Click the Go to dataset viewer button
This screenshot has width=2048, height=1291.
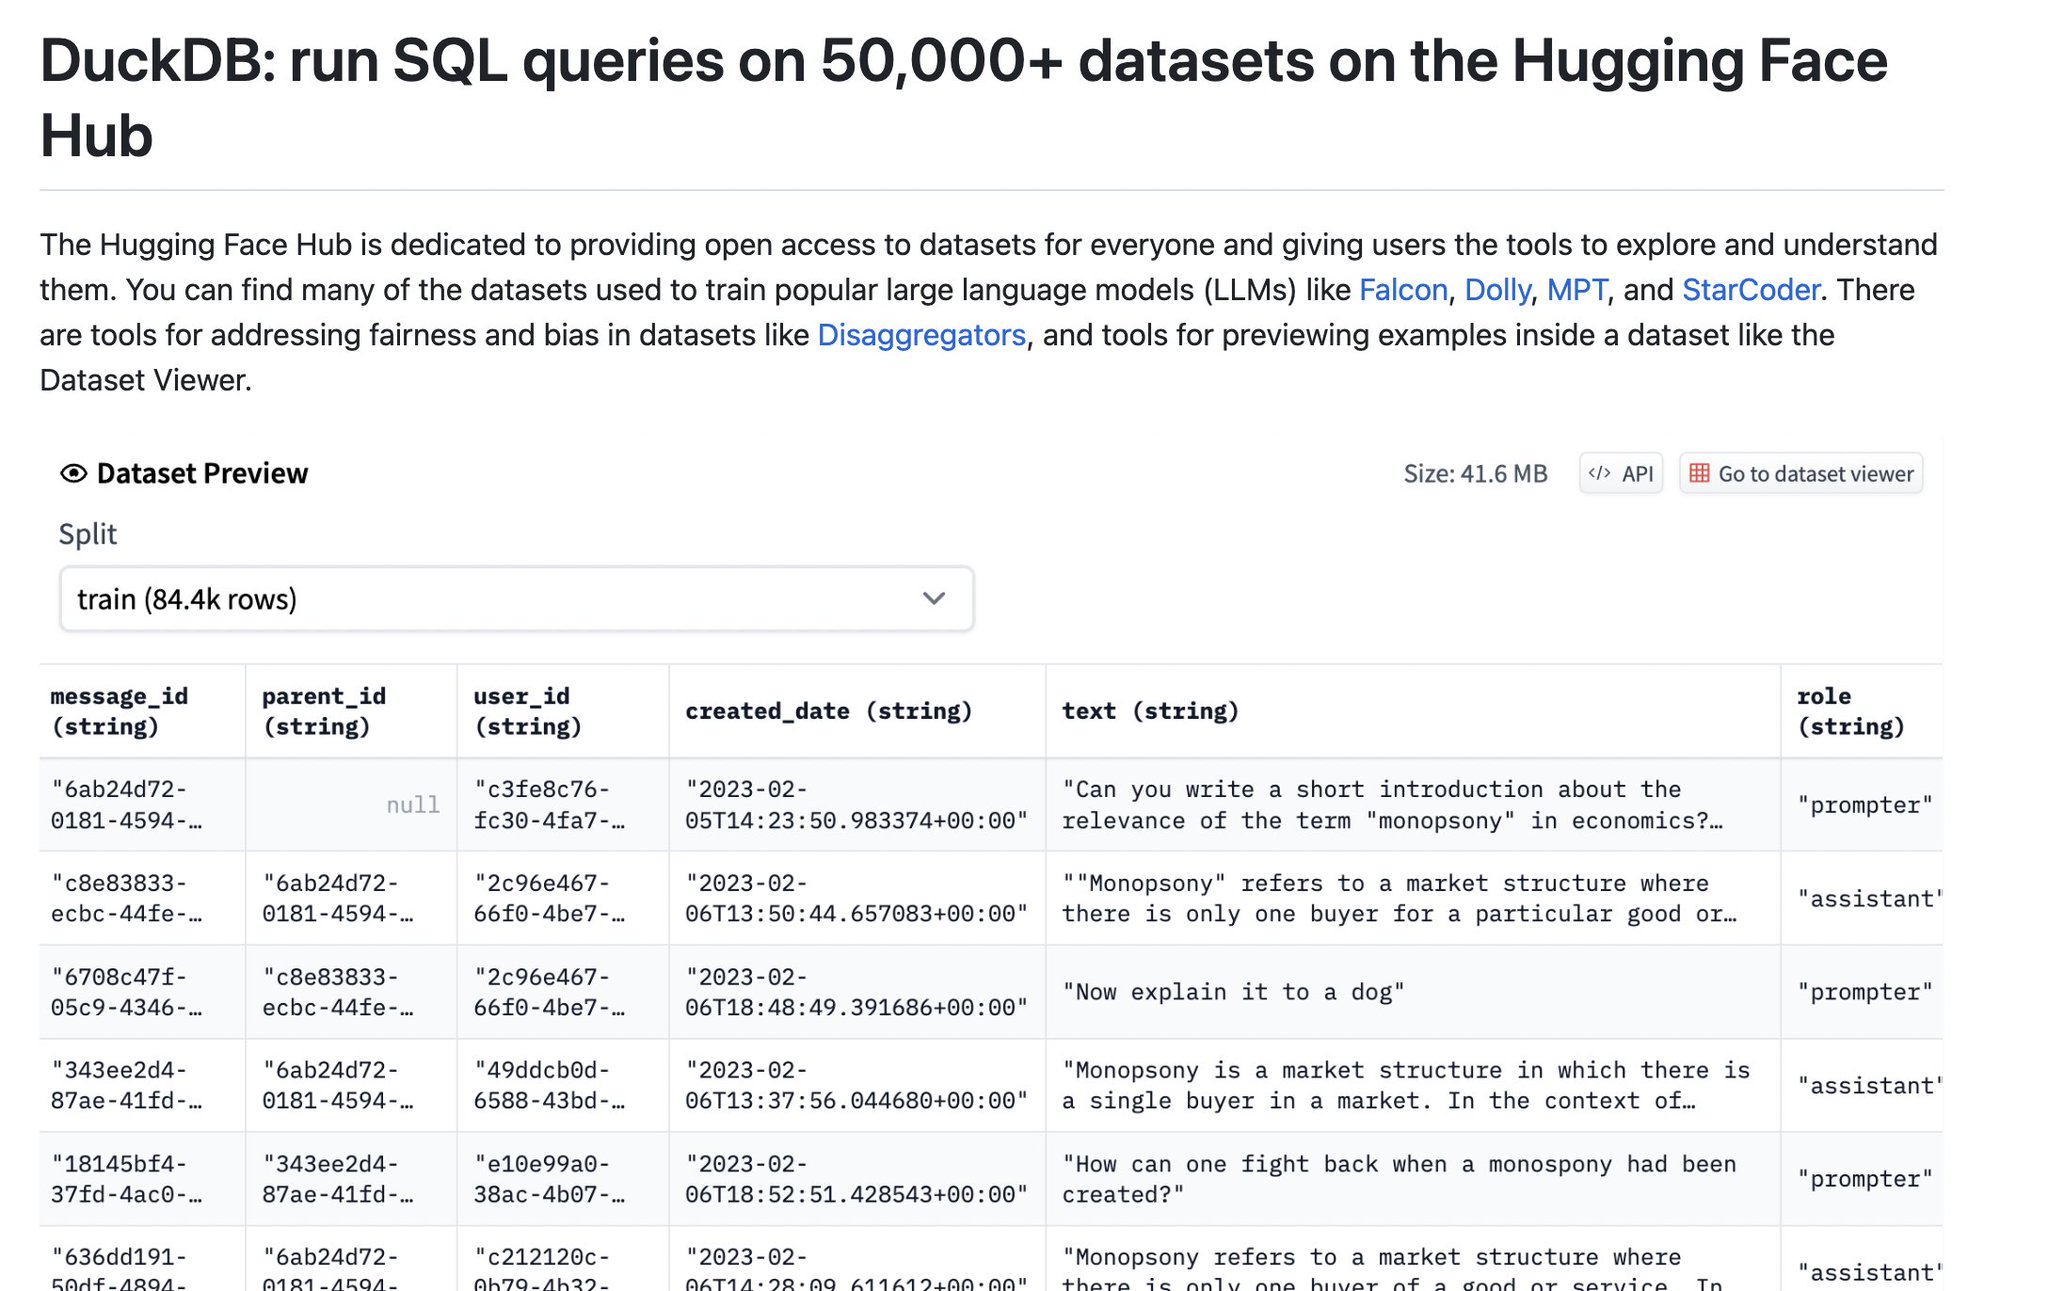tap(1800, 473)
